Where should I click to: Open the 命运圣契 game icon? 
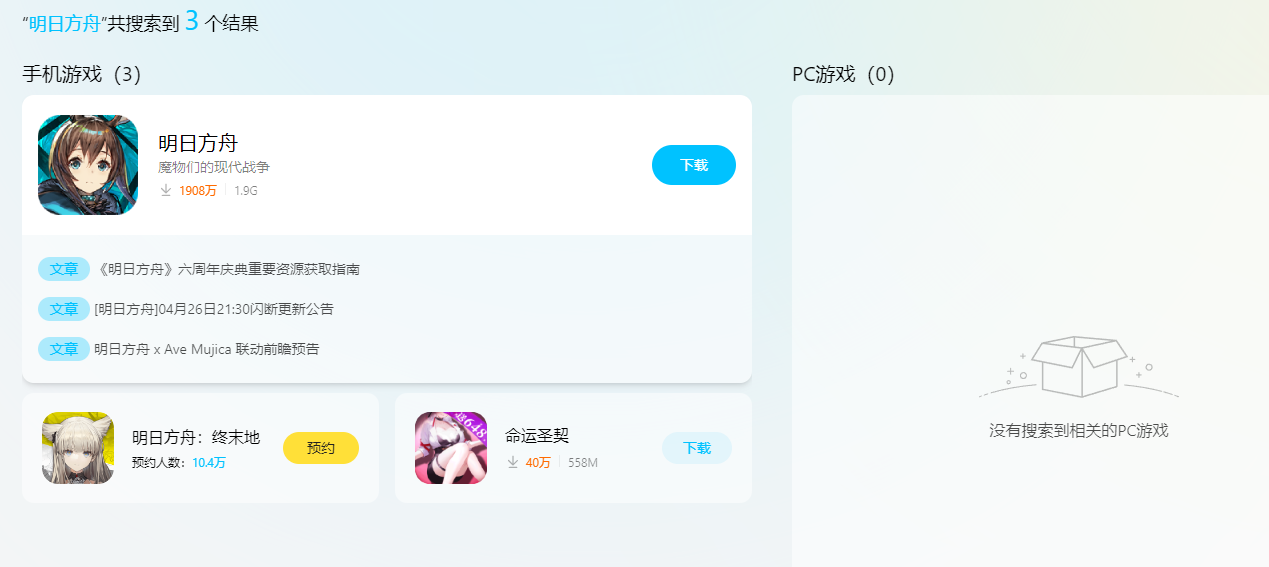tap(451, 448)
